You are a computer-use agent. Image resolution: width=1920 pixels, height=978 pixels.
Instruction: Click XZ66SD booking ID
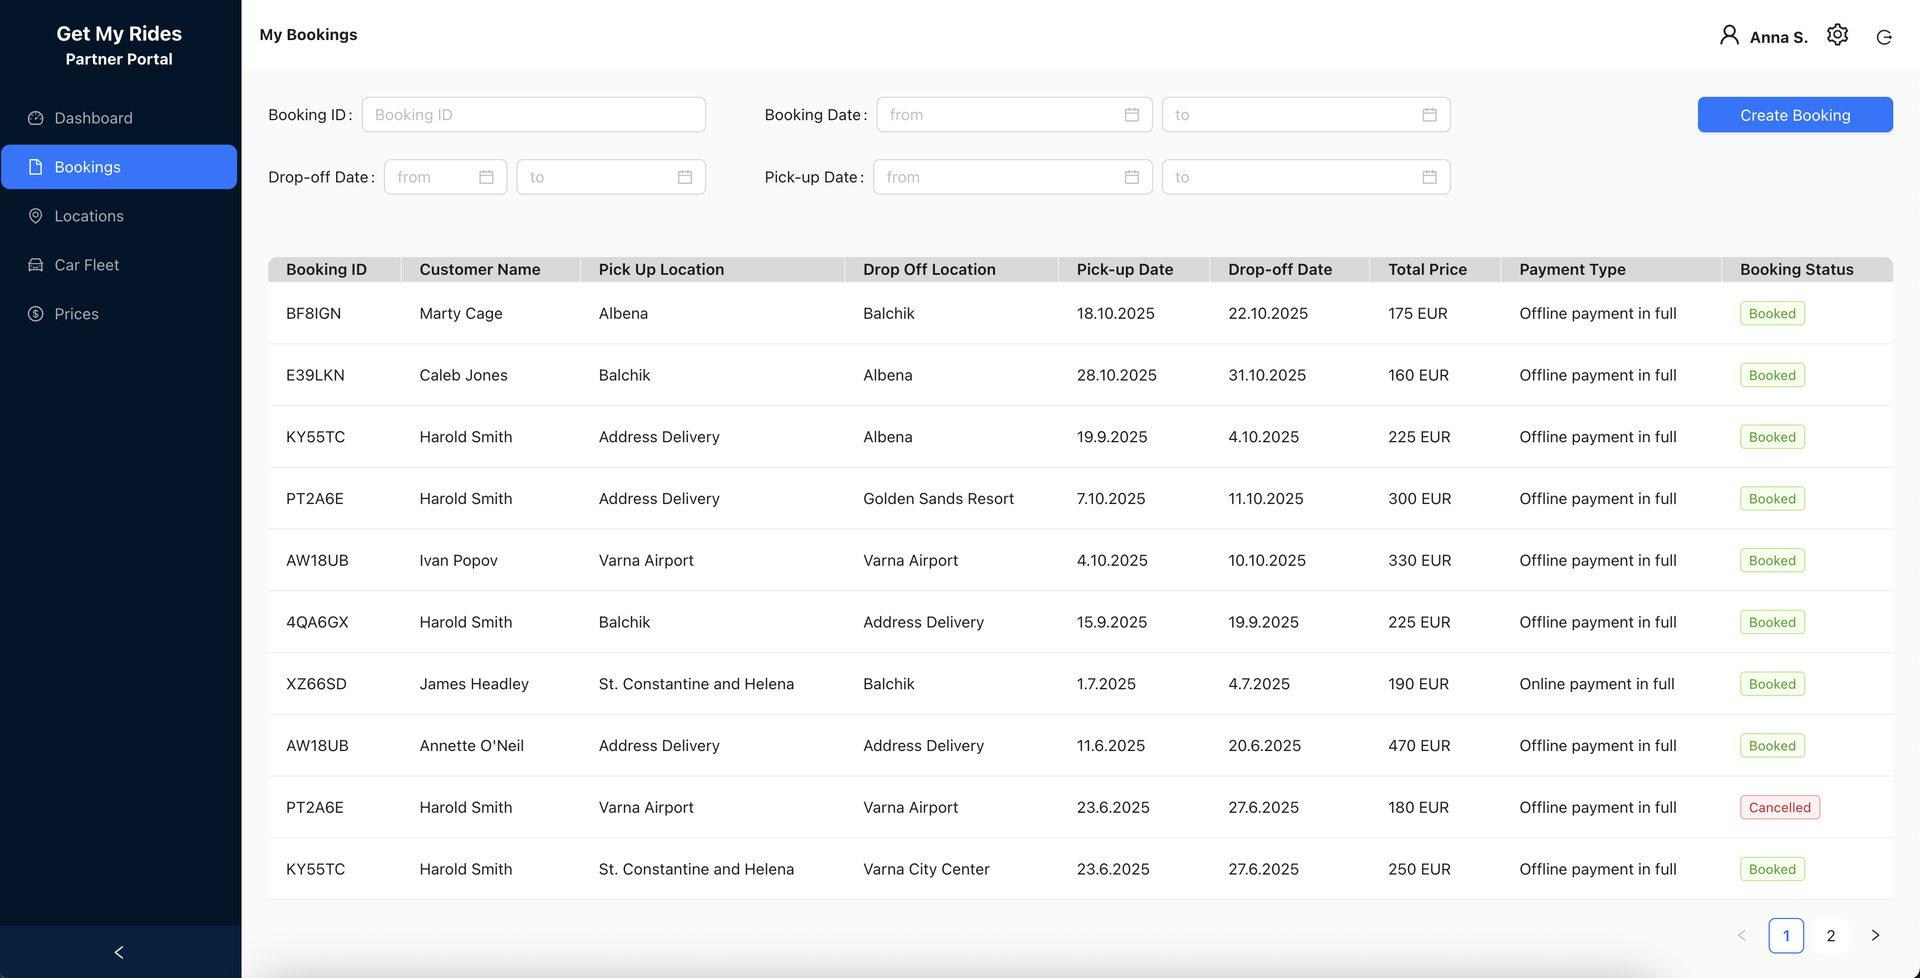[x=316, y=685]
